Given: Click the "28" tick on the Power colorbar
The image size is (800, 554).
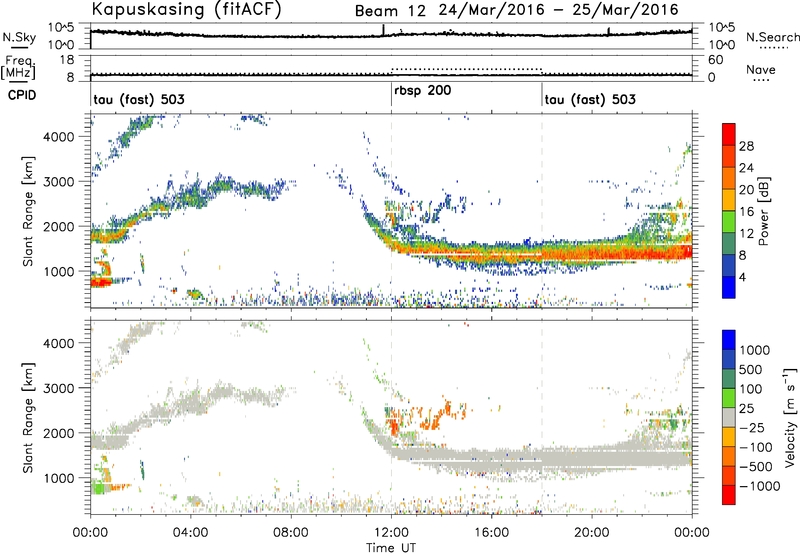Looking at the screenshot, I should click(746, 146).
